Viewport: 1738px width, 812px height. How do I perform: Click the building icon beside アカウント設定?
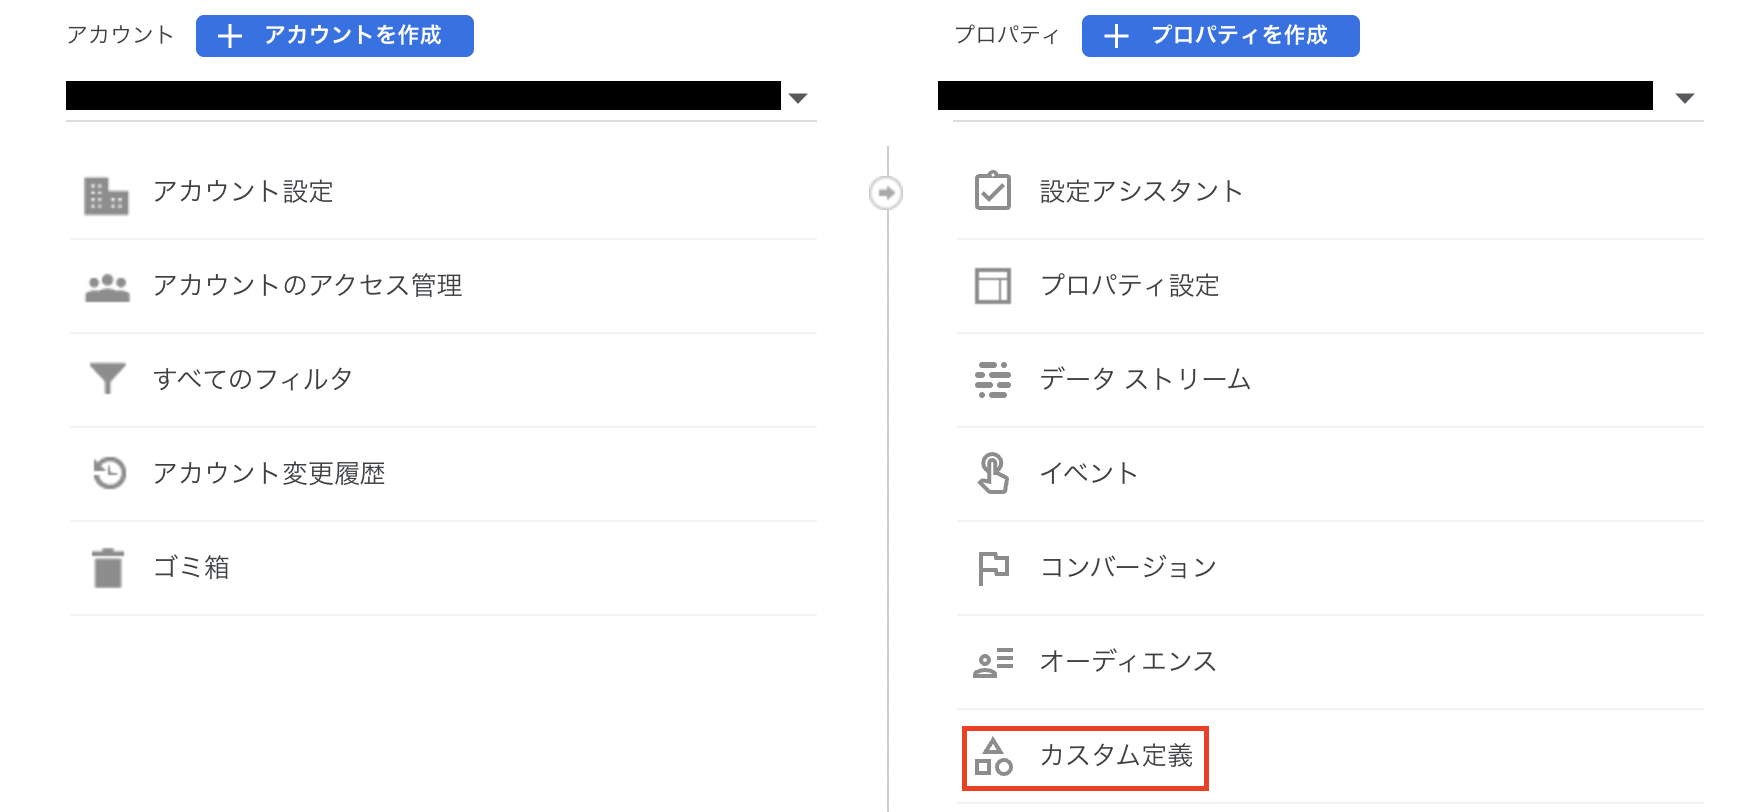[x=106, y=196]
